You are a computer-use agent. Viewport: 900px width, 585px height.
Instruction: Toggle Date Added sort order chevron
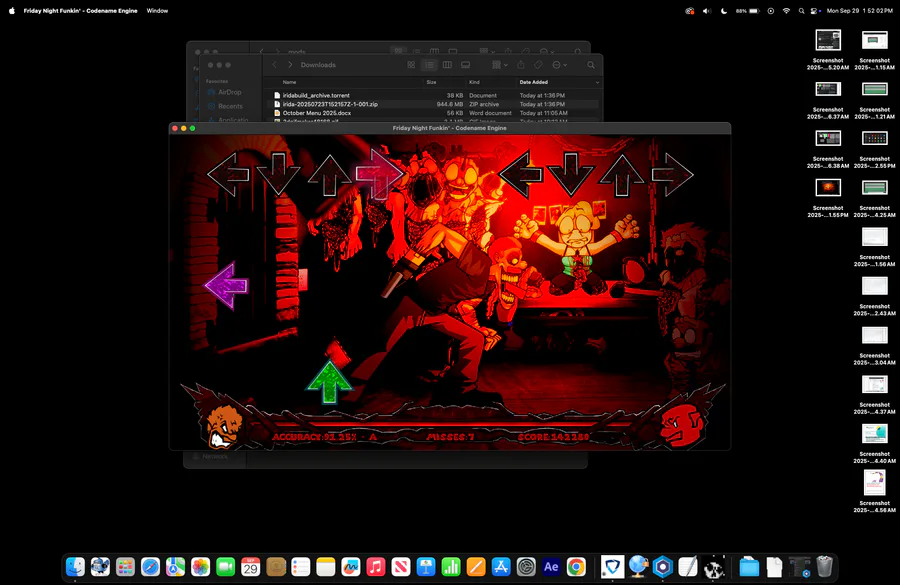tap(597, 83)
